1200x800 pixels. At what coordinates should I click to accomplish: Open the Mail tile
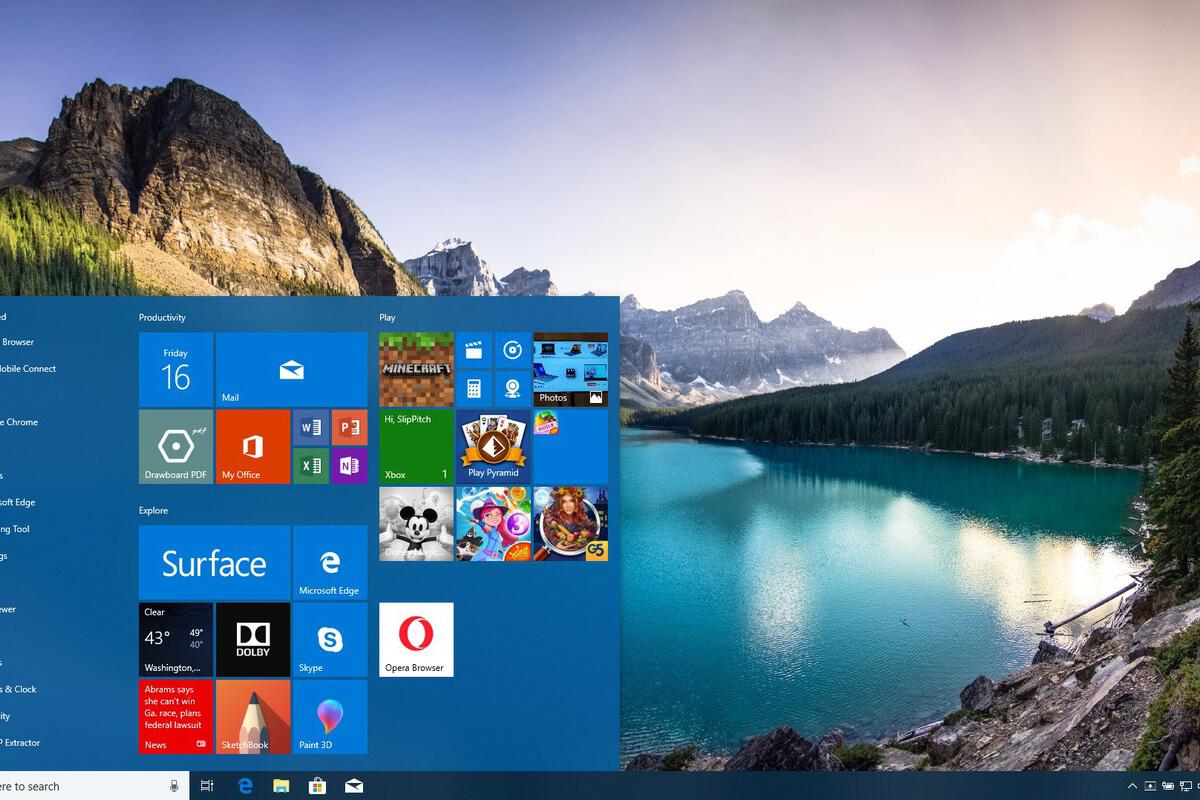291,370
